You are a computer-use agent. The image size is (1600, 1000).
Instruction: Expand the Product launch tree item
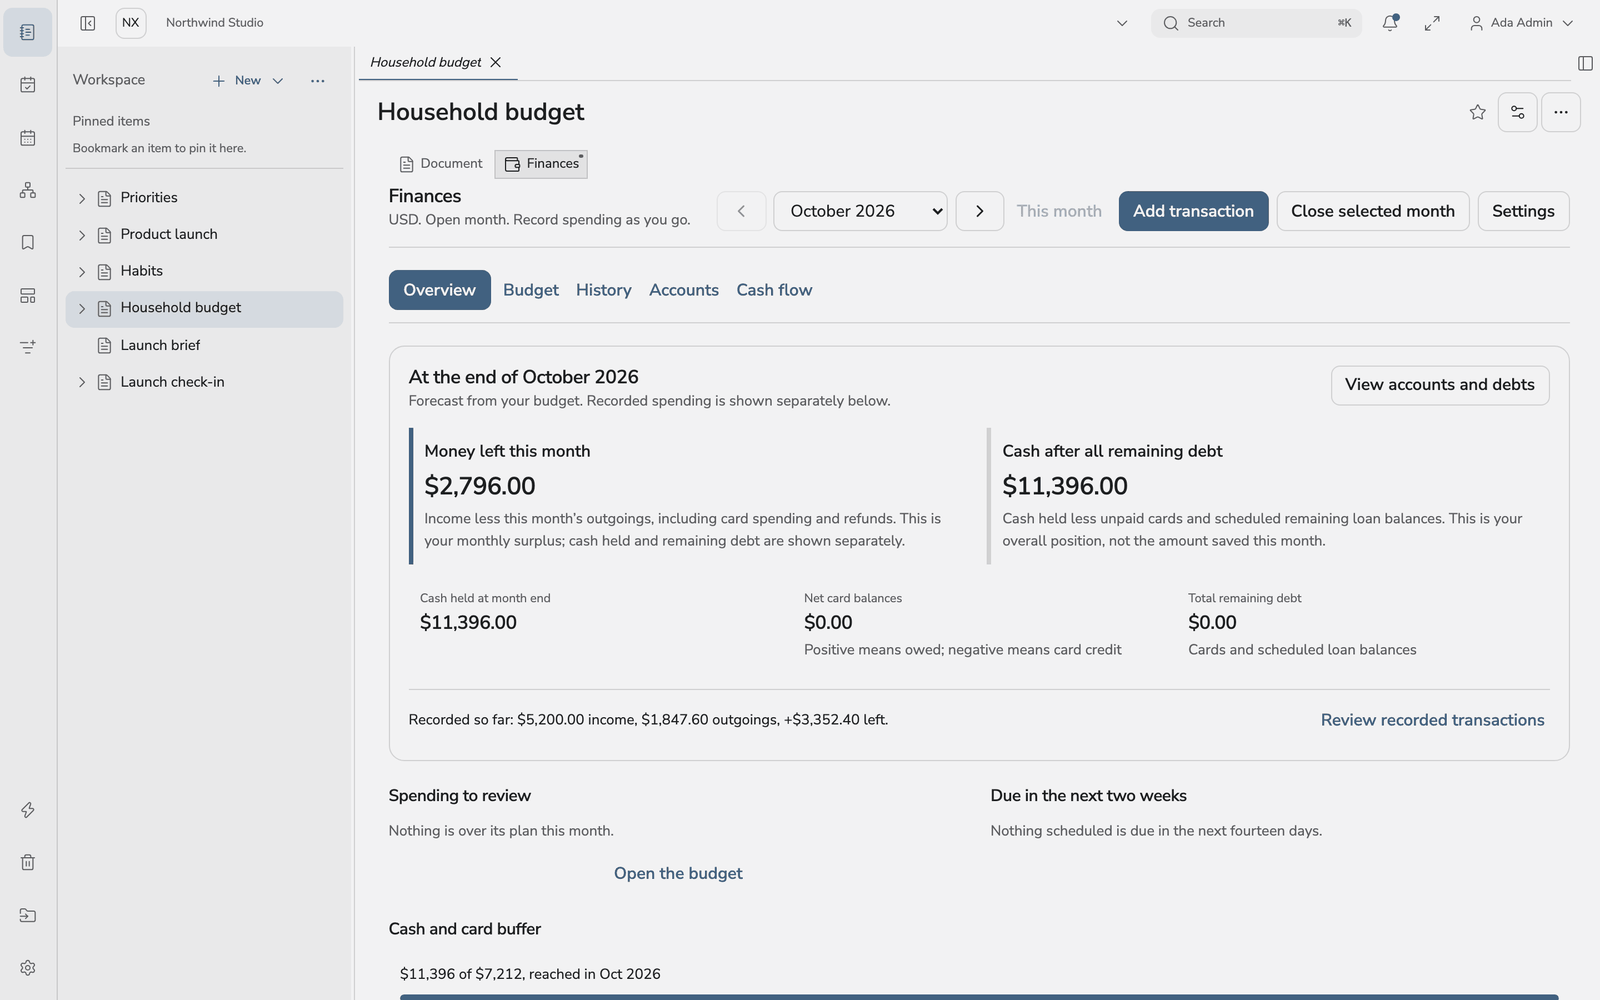pyautogui.click(x=82, y=235)
